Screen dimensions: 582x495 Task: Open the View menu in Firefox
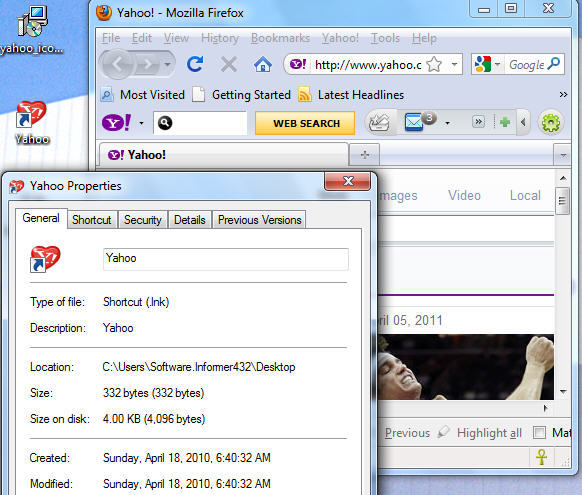[176, 38]
